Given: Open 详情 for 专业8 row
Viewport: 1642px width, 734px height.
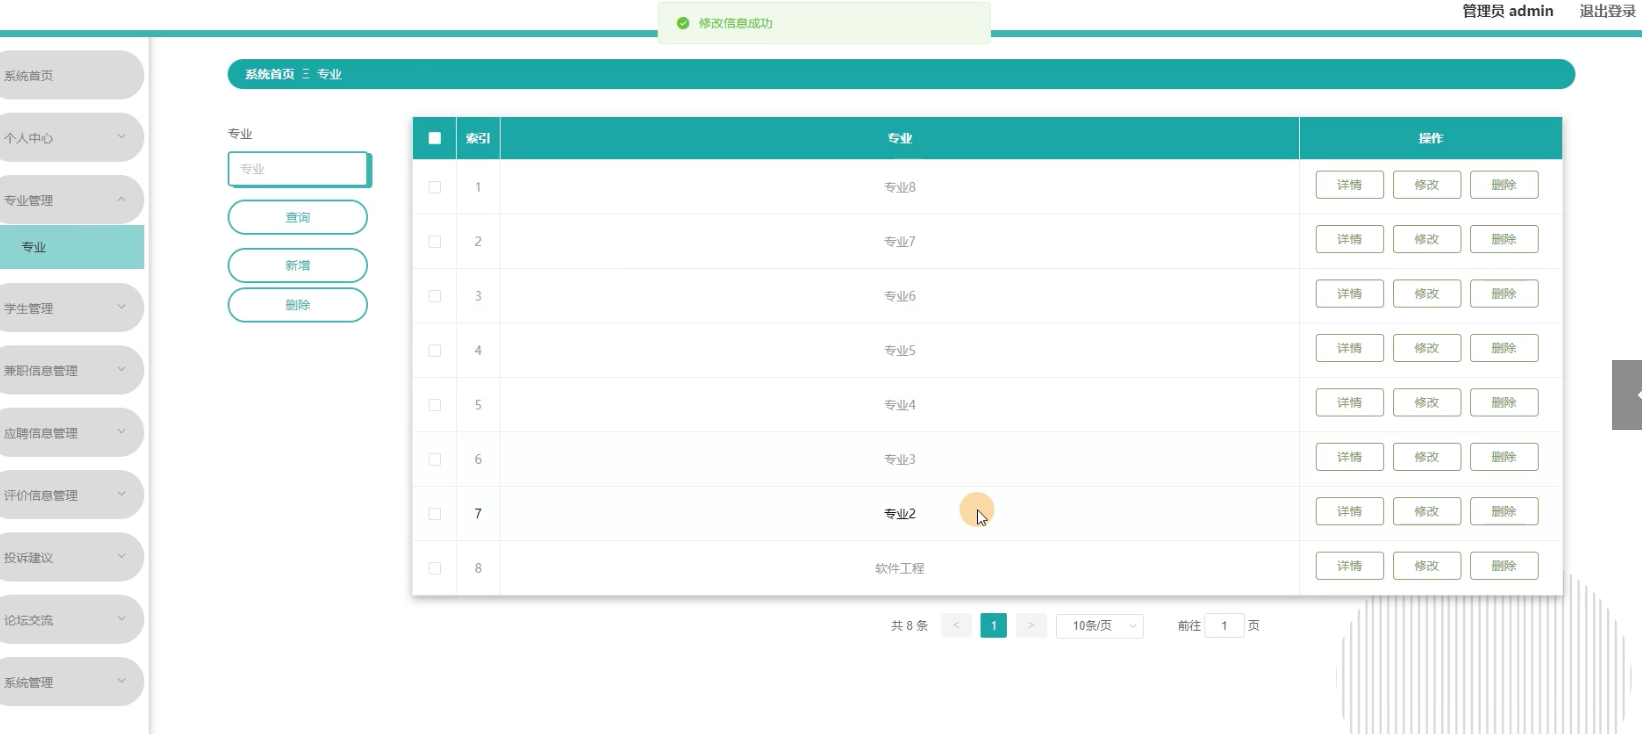Looking at the screenshot, I should coord(1350,185).
